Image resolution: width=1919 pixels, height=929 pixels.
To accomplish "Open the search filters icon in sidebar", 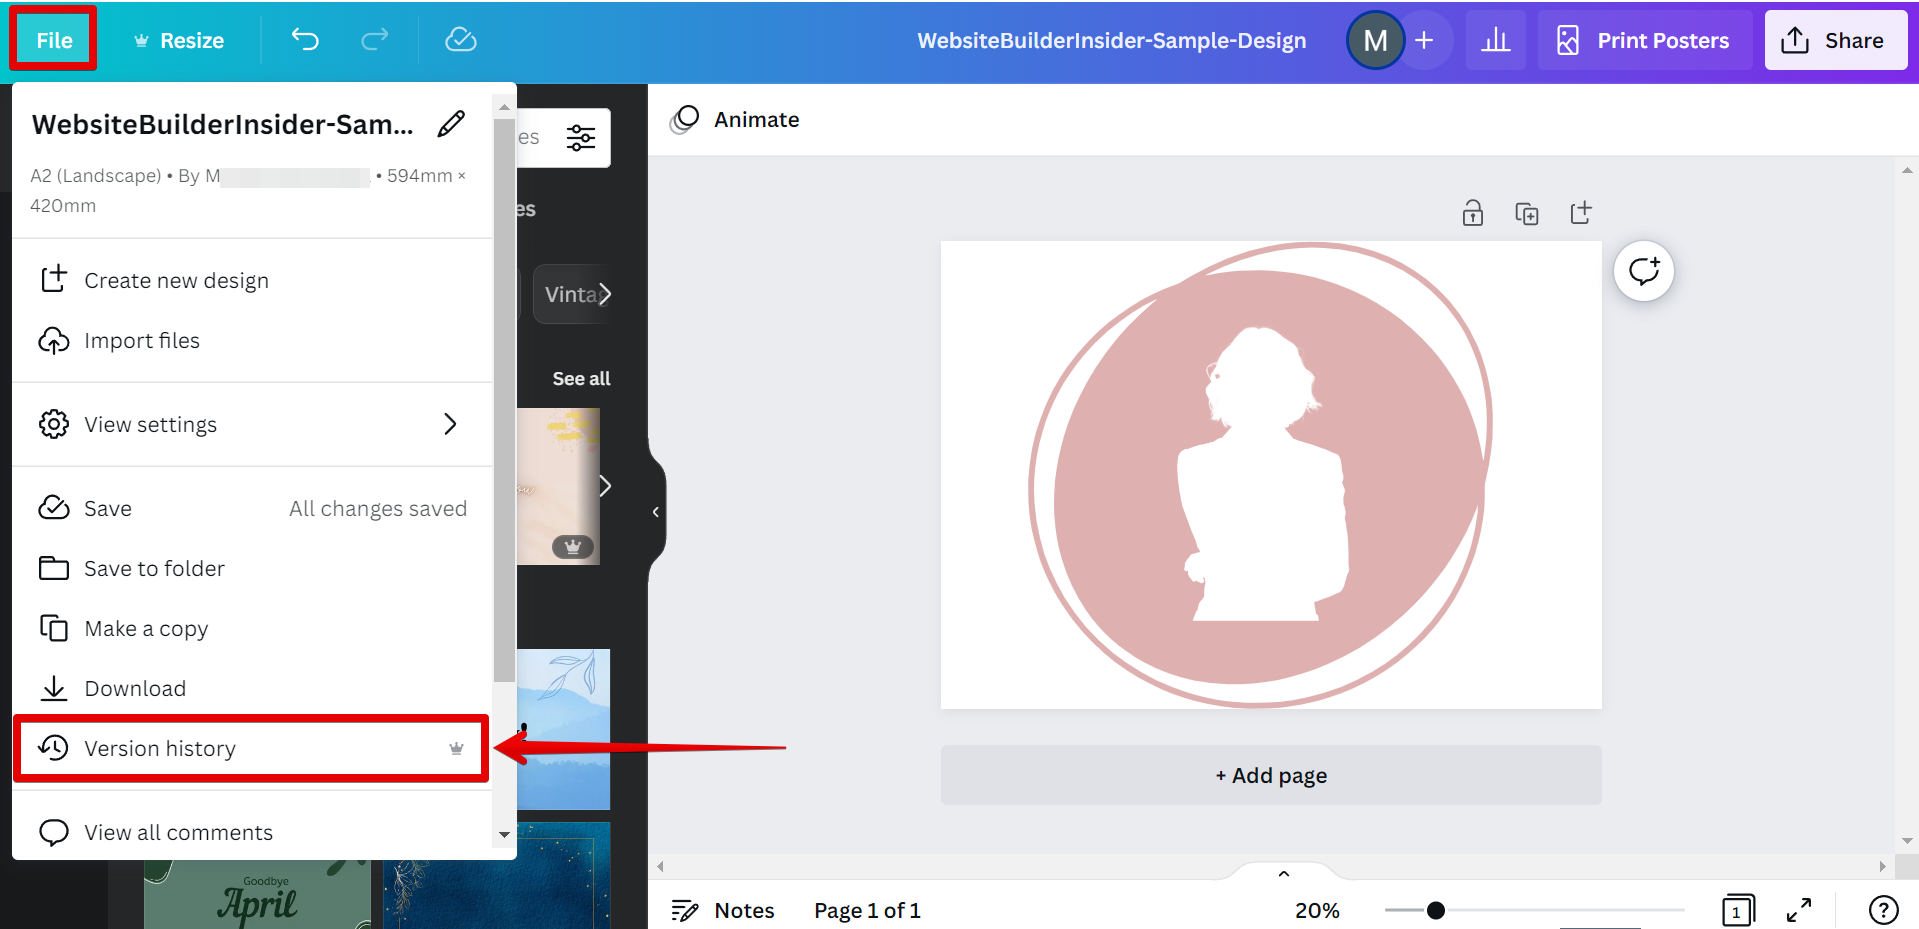I will click(x=580, y=138).
